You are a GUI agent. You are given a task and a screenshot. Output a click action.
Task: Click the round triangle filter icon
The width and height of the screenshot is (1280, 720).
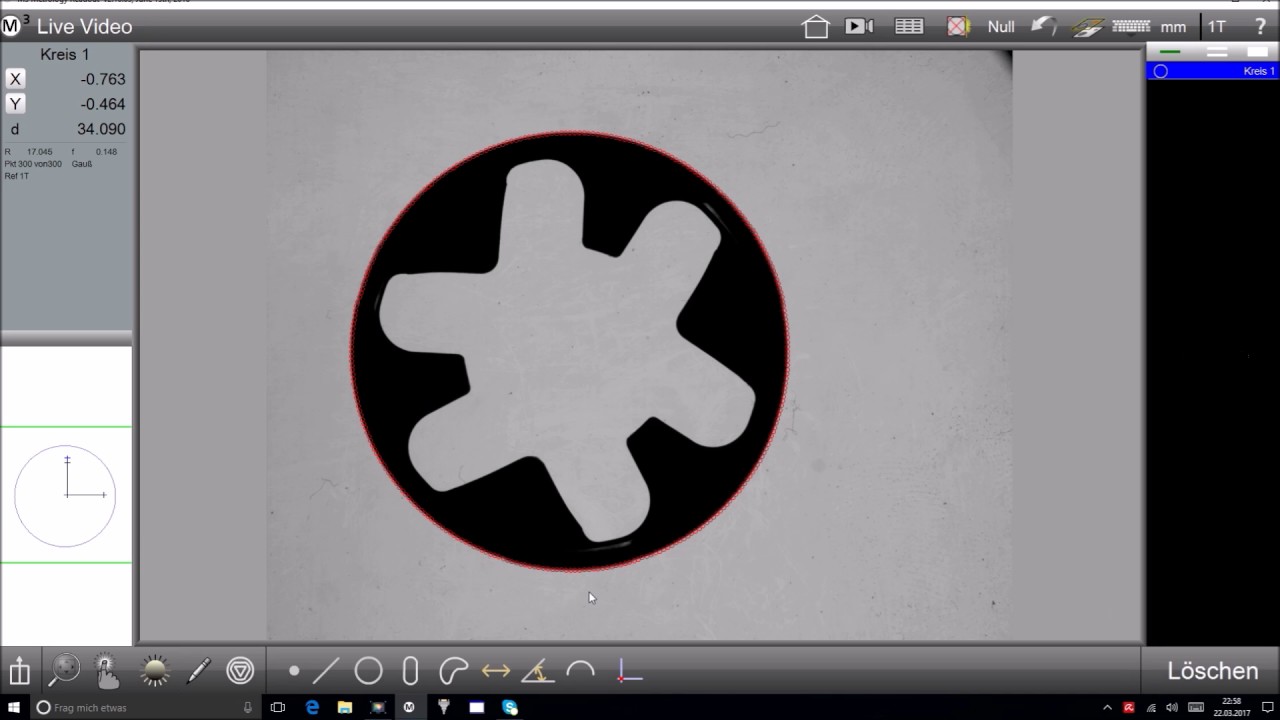tap(240, 670)
